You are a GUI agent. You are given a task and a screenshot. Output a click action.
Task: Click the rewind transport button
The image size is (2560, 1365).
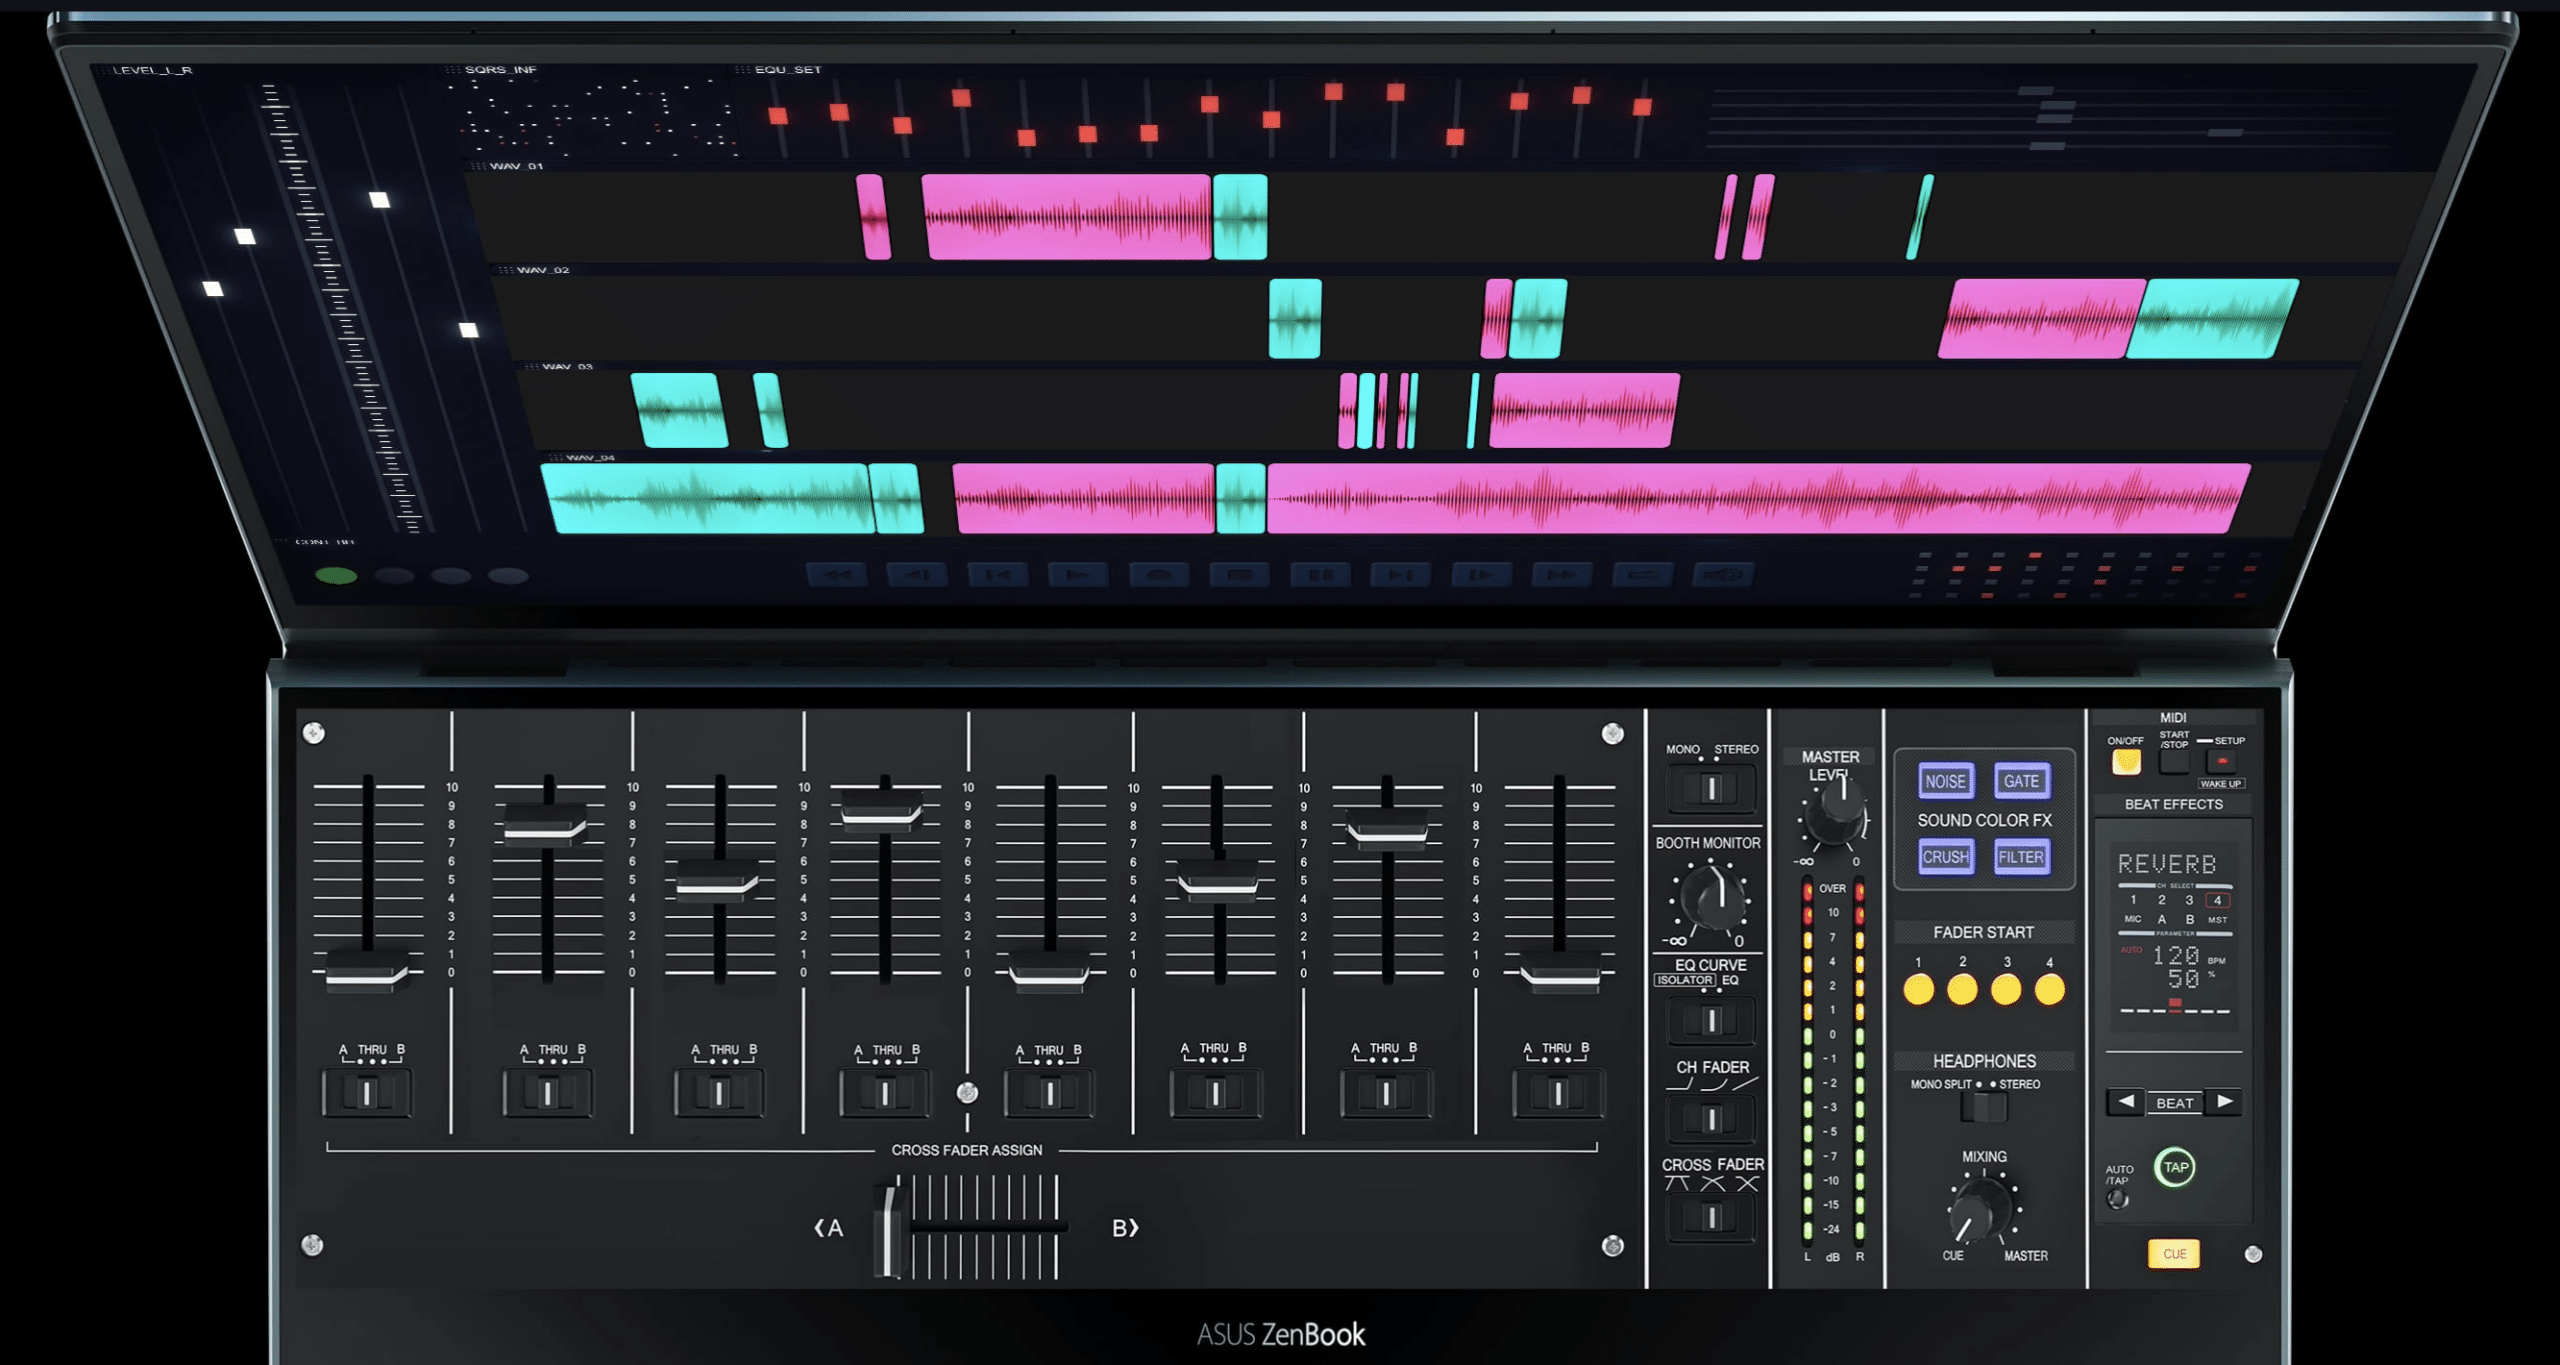pos(837,575)
